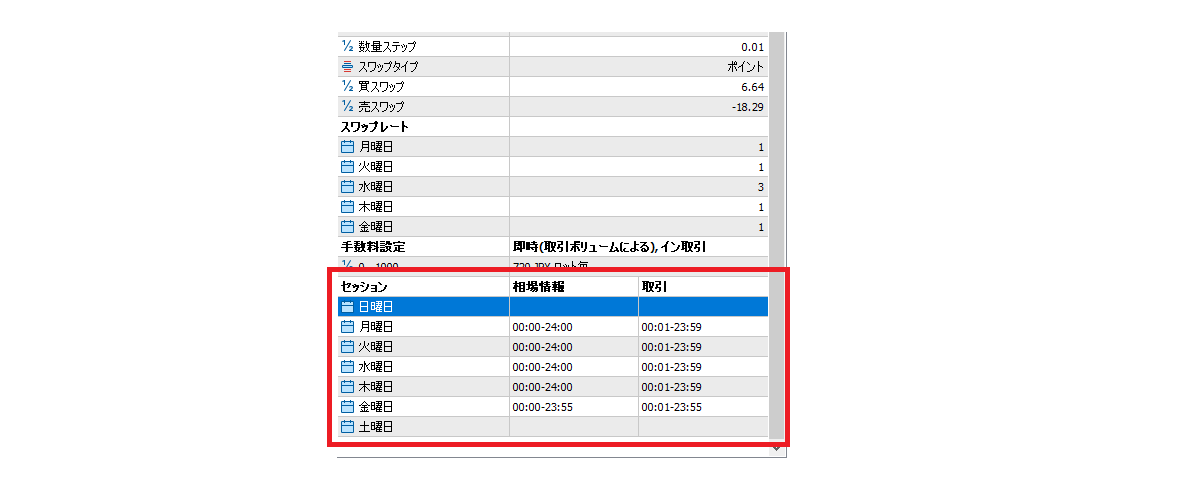Select the 手数料設定 label
Screen dimensions: 1200x500
click(x=373, y=246)
